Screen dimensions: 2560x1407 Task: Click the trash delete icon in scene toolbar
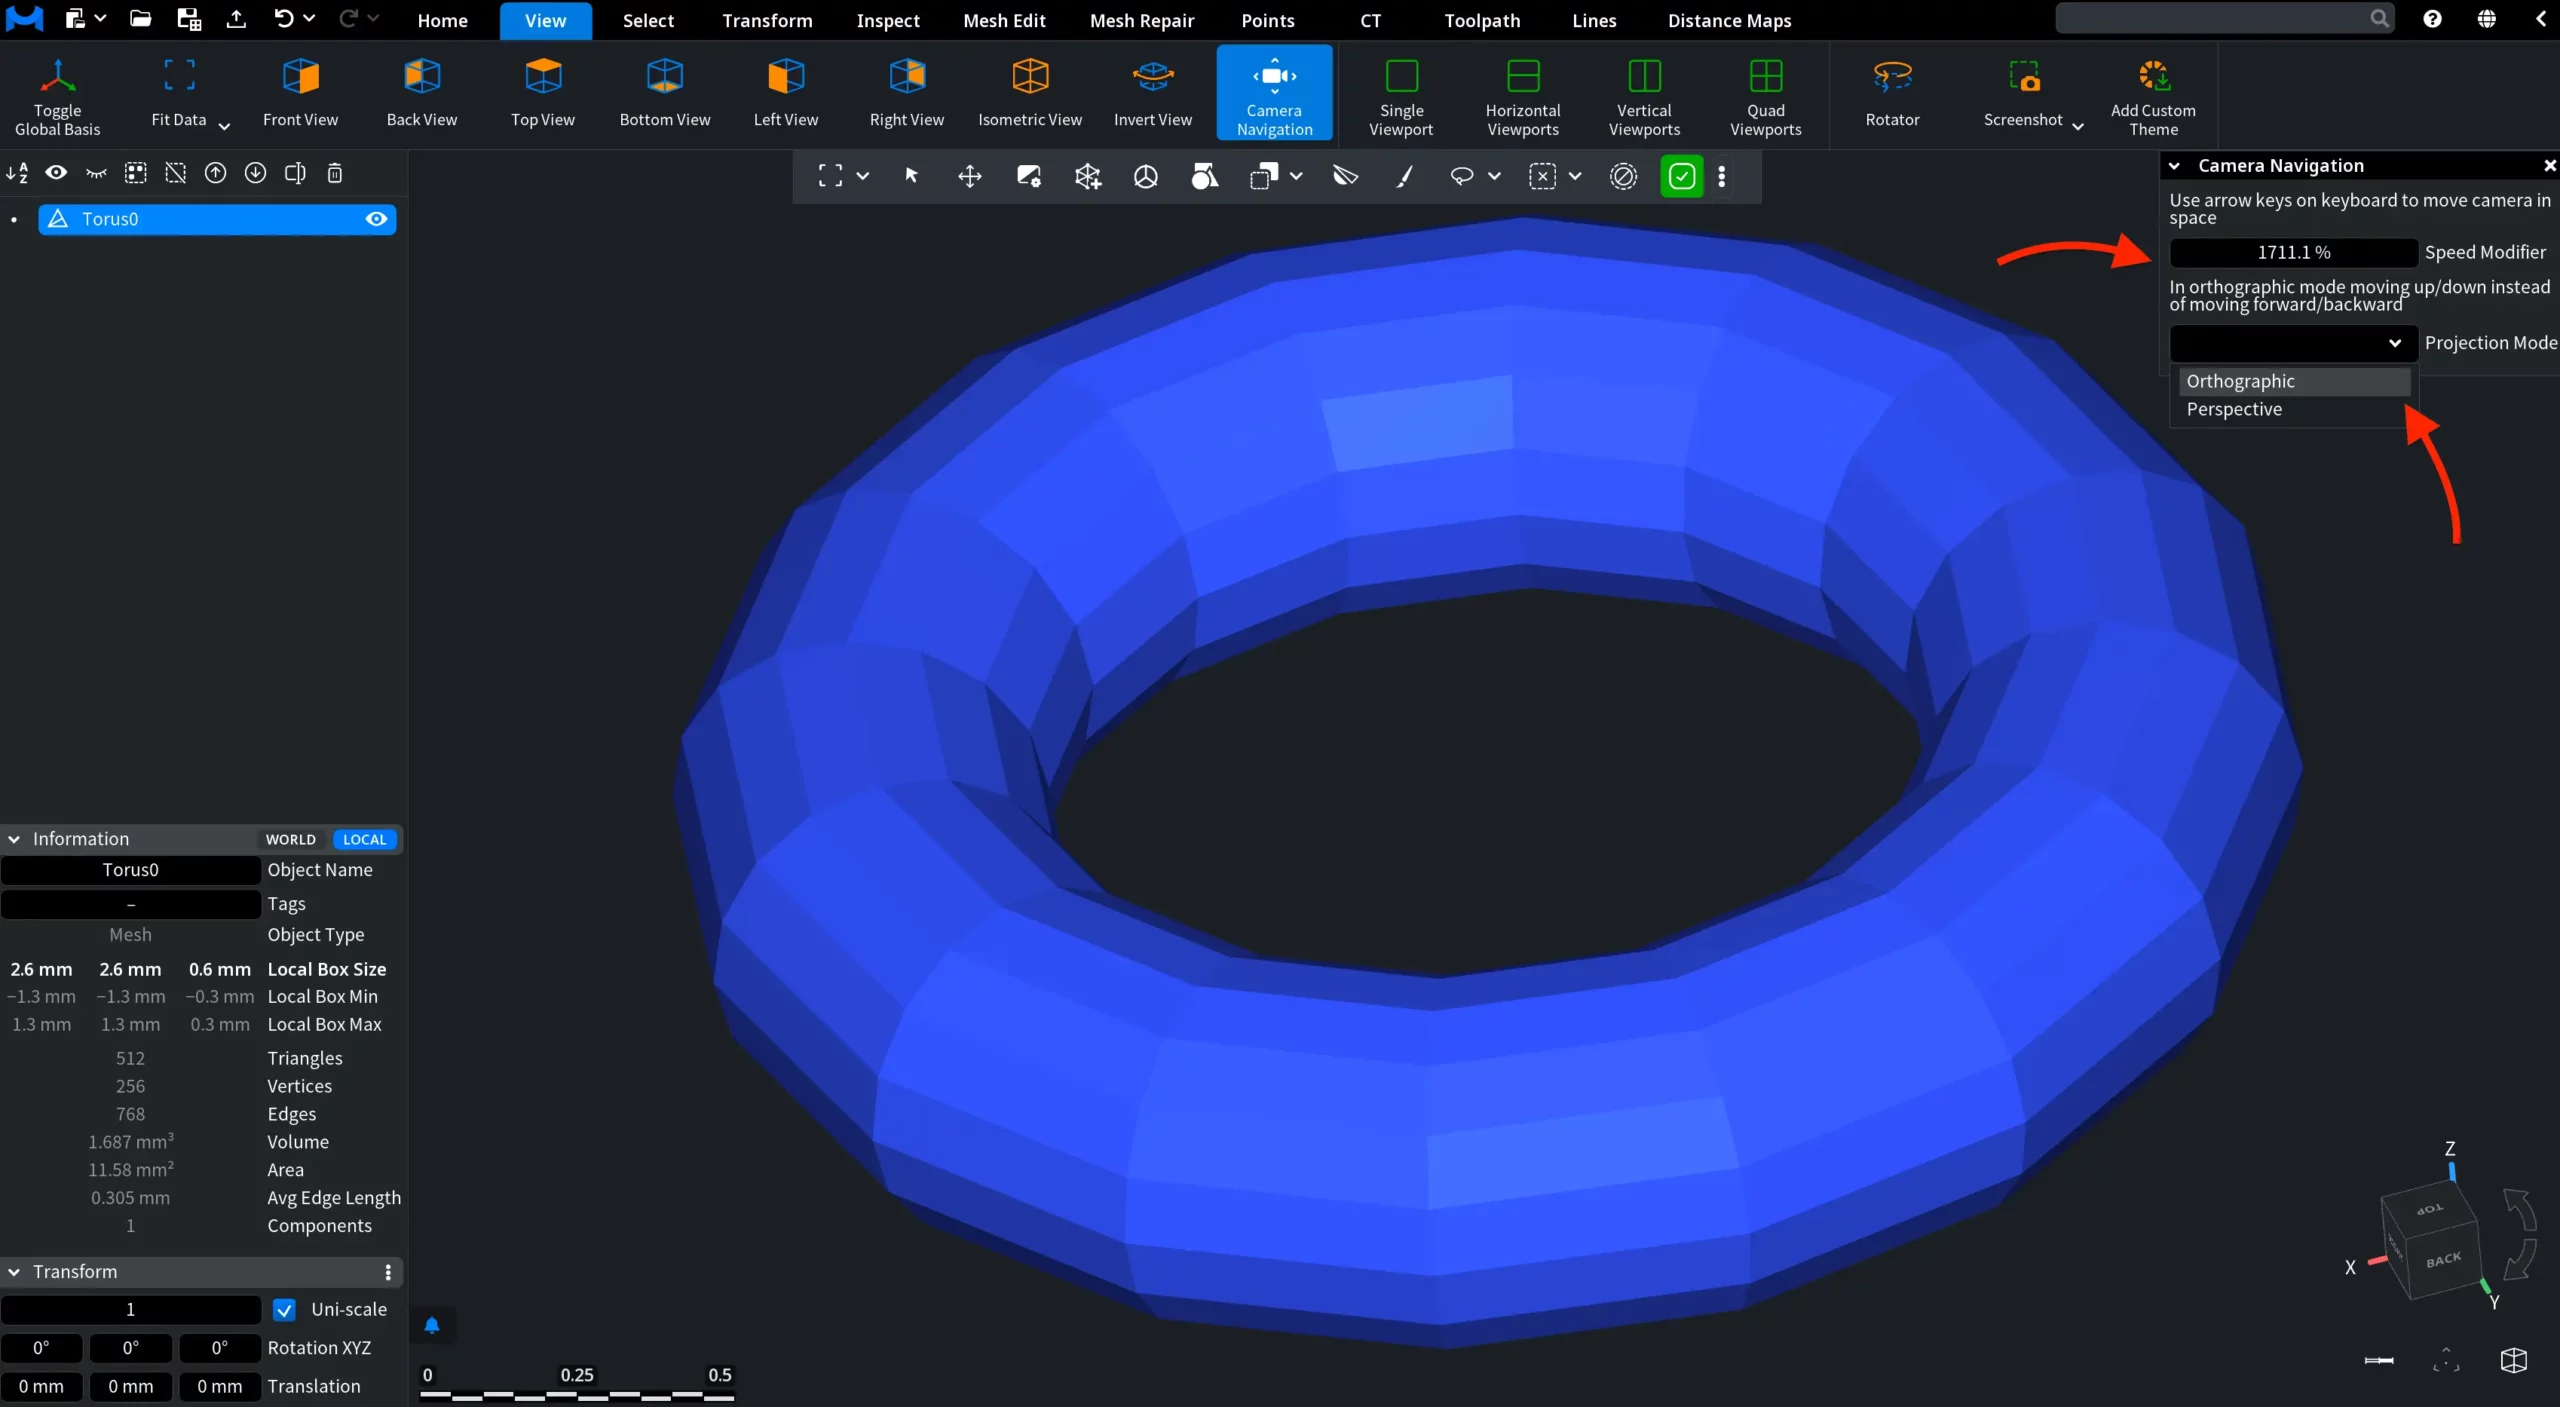click(x=335, y=173)
